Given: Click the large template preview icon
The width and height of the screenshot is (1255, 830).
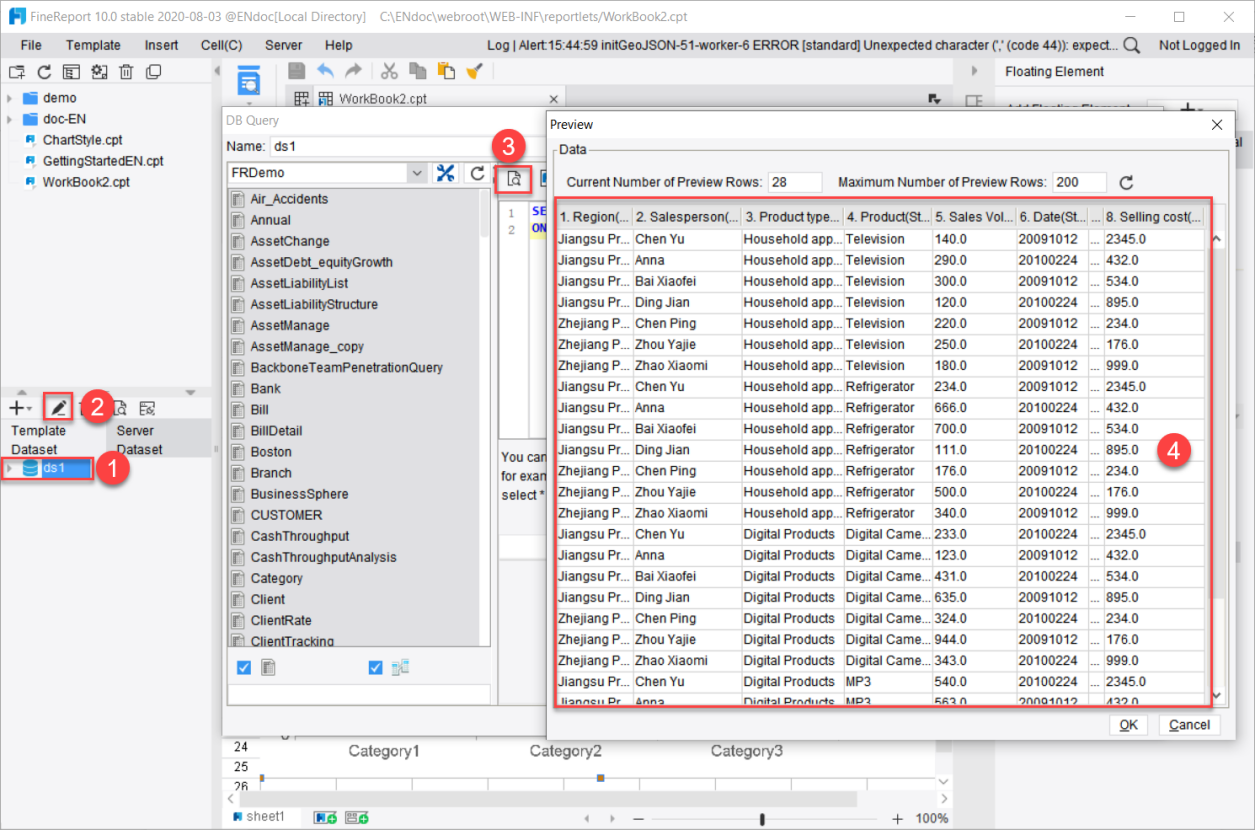Looking at the screenshot, I should (x=248, y=81).
